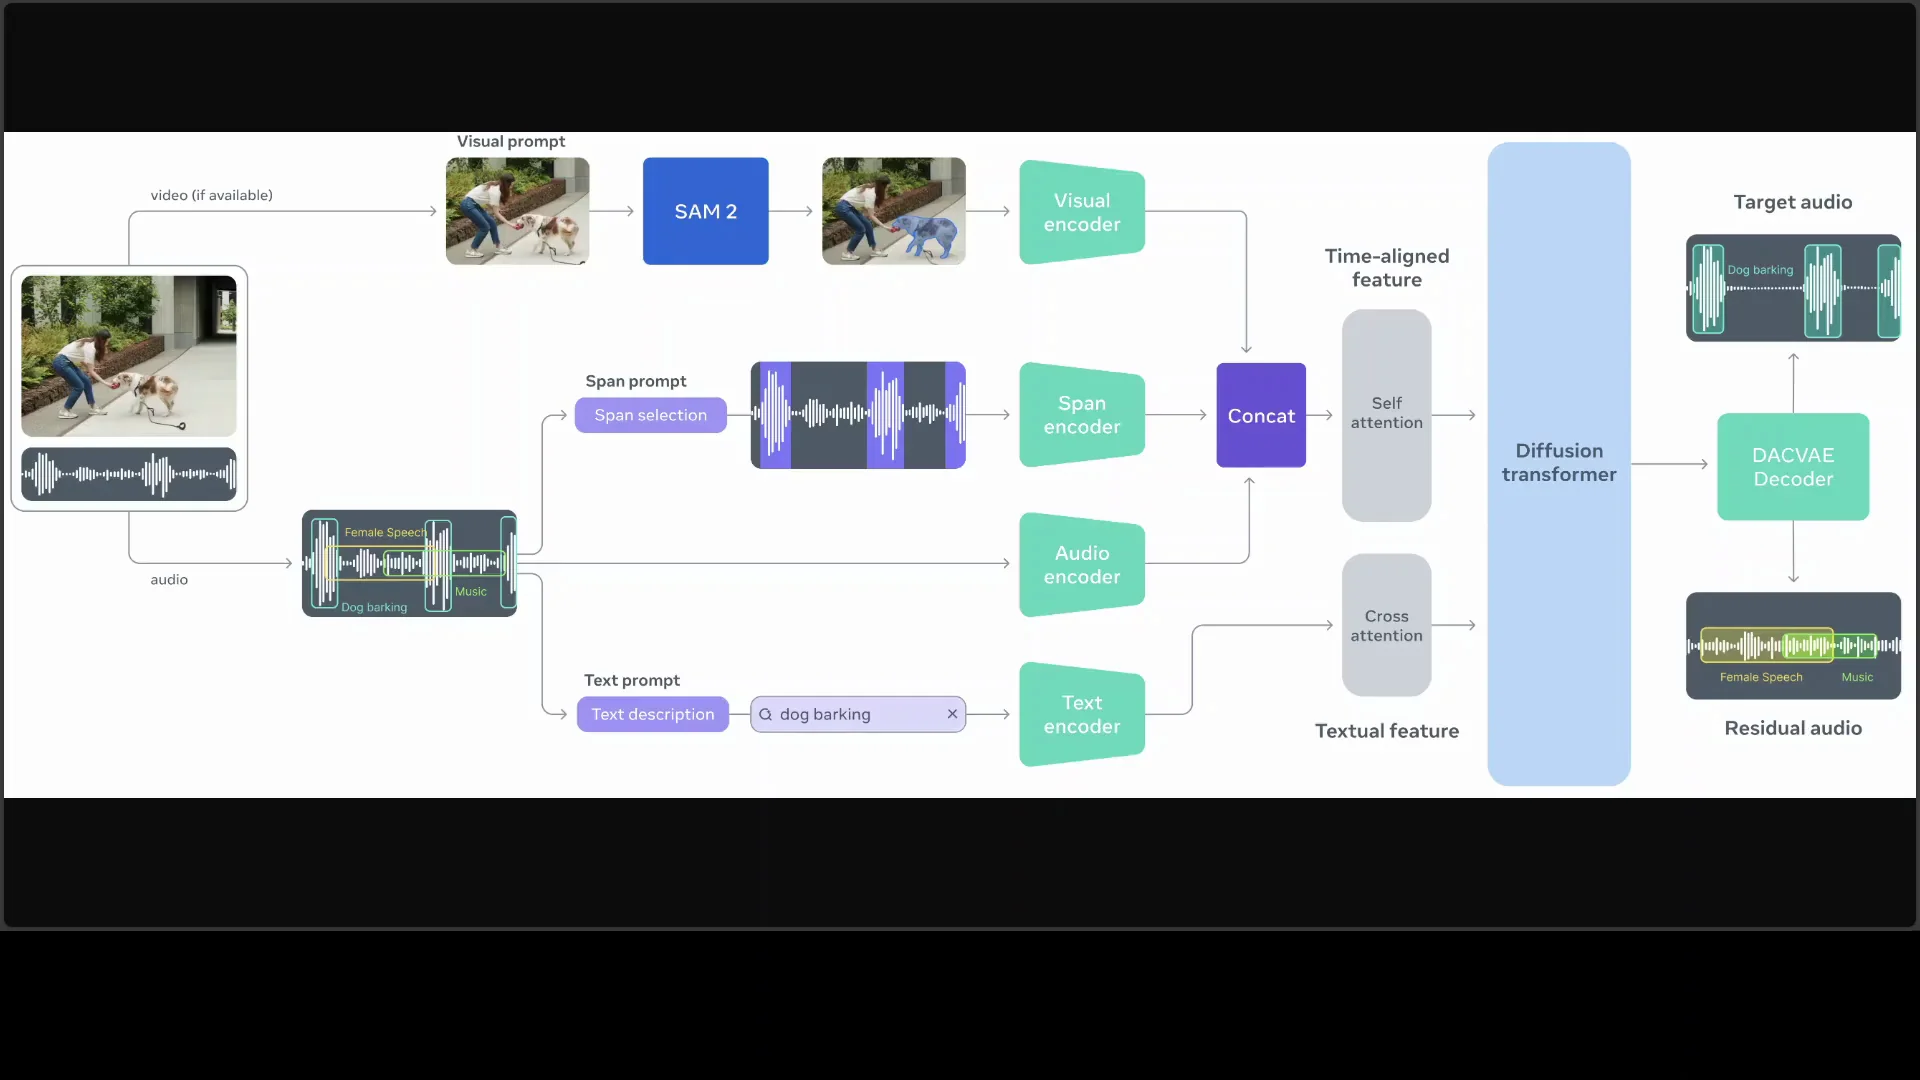The height and width of the screenshot is (1080, 1920).
Task: Click the span prompt waveform selection
Action: click(858, 415)
